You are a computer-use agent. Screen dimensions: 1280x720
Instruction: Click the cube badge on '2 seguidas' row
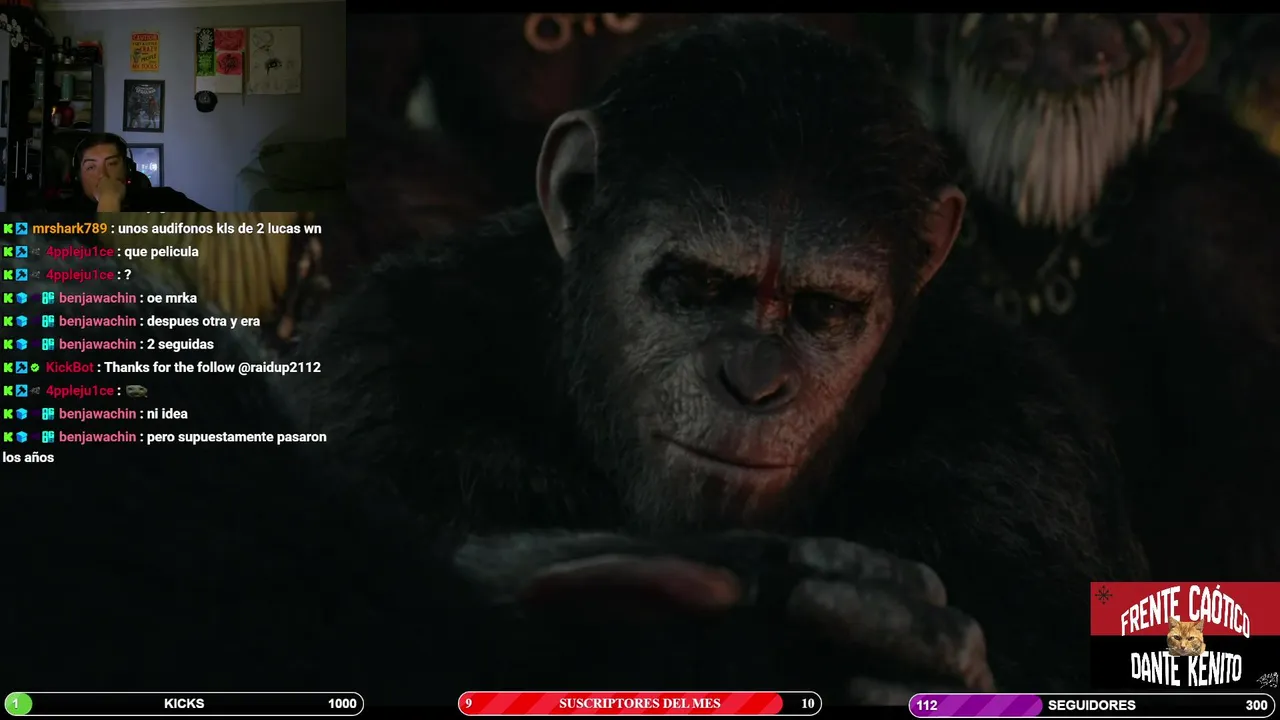pos(21,344)
